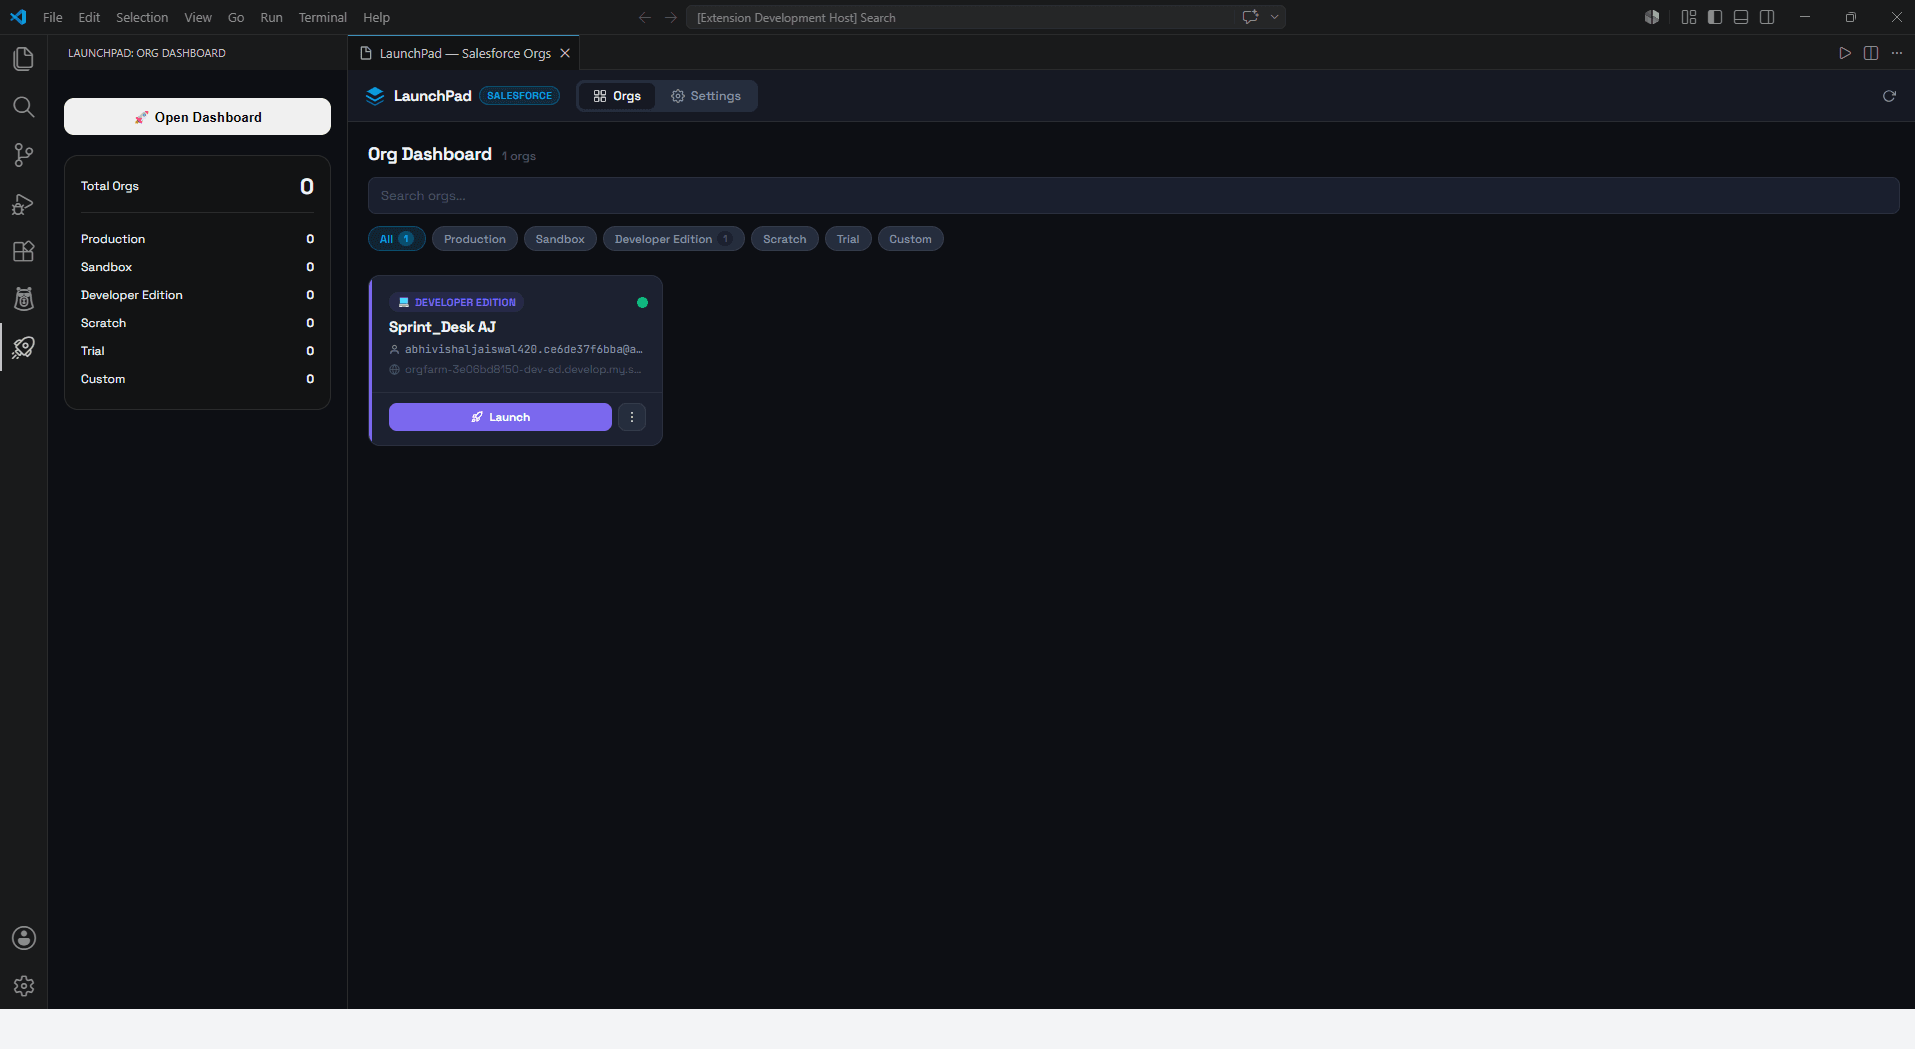Select the All filter chip

(x=397, y=239)
